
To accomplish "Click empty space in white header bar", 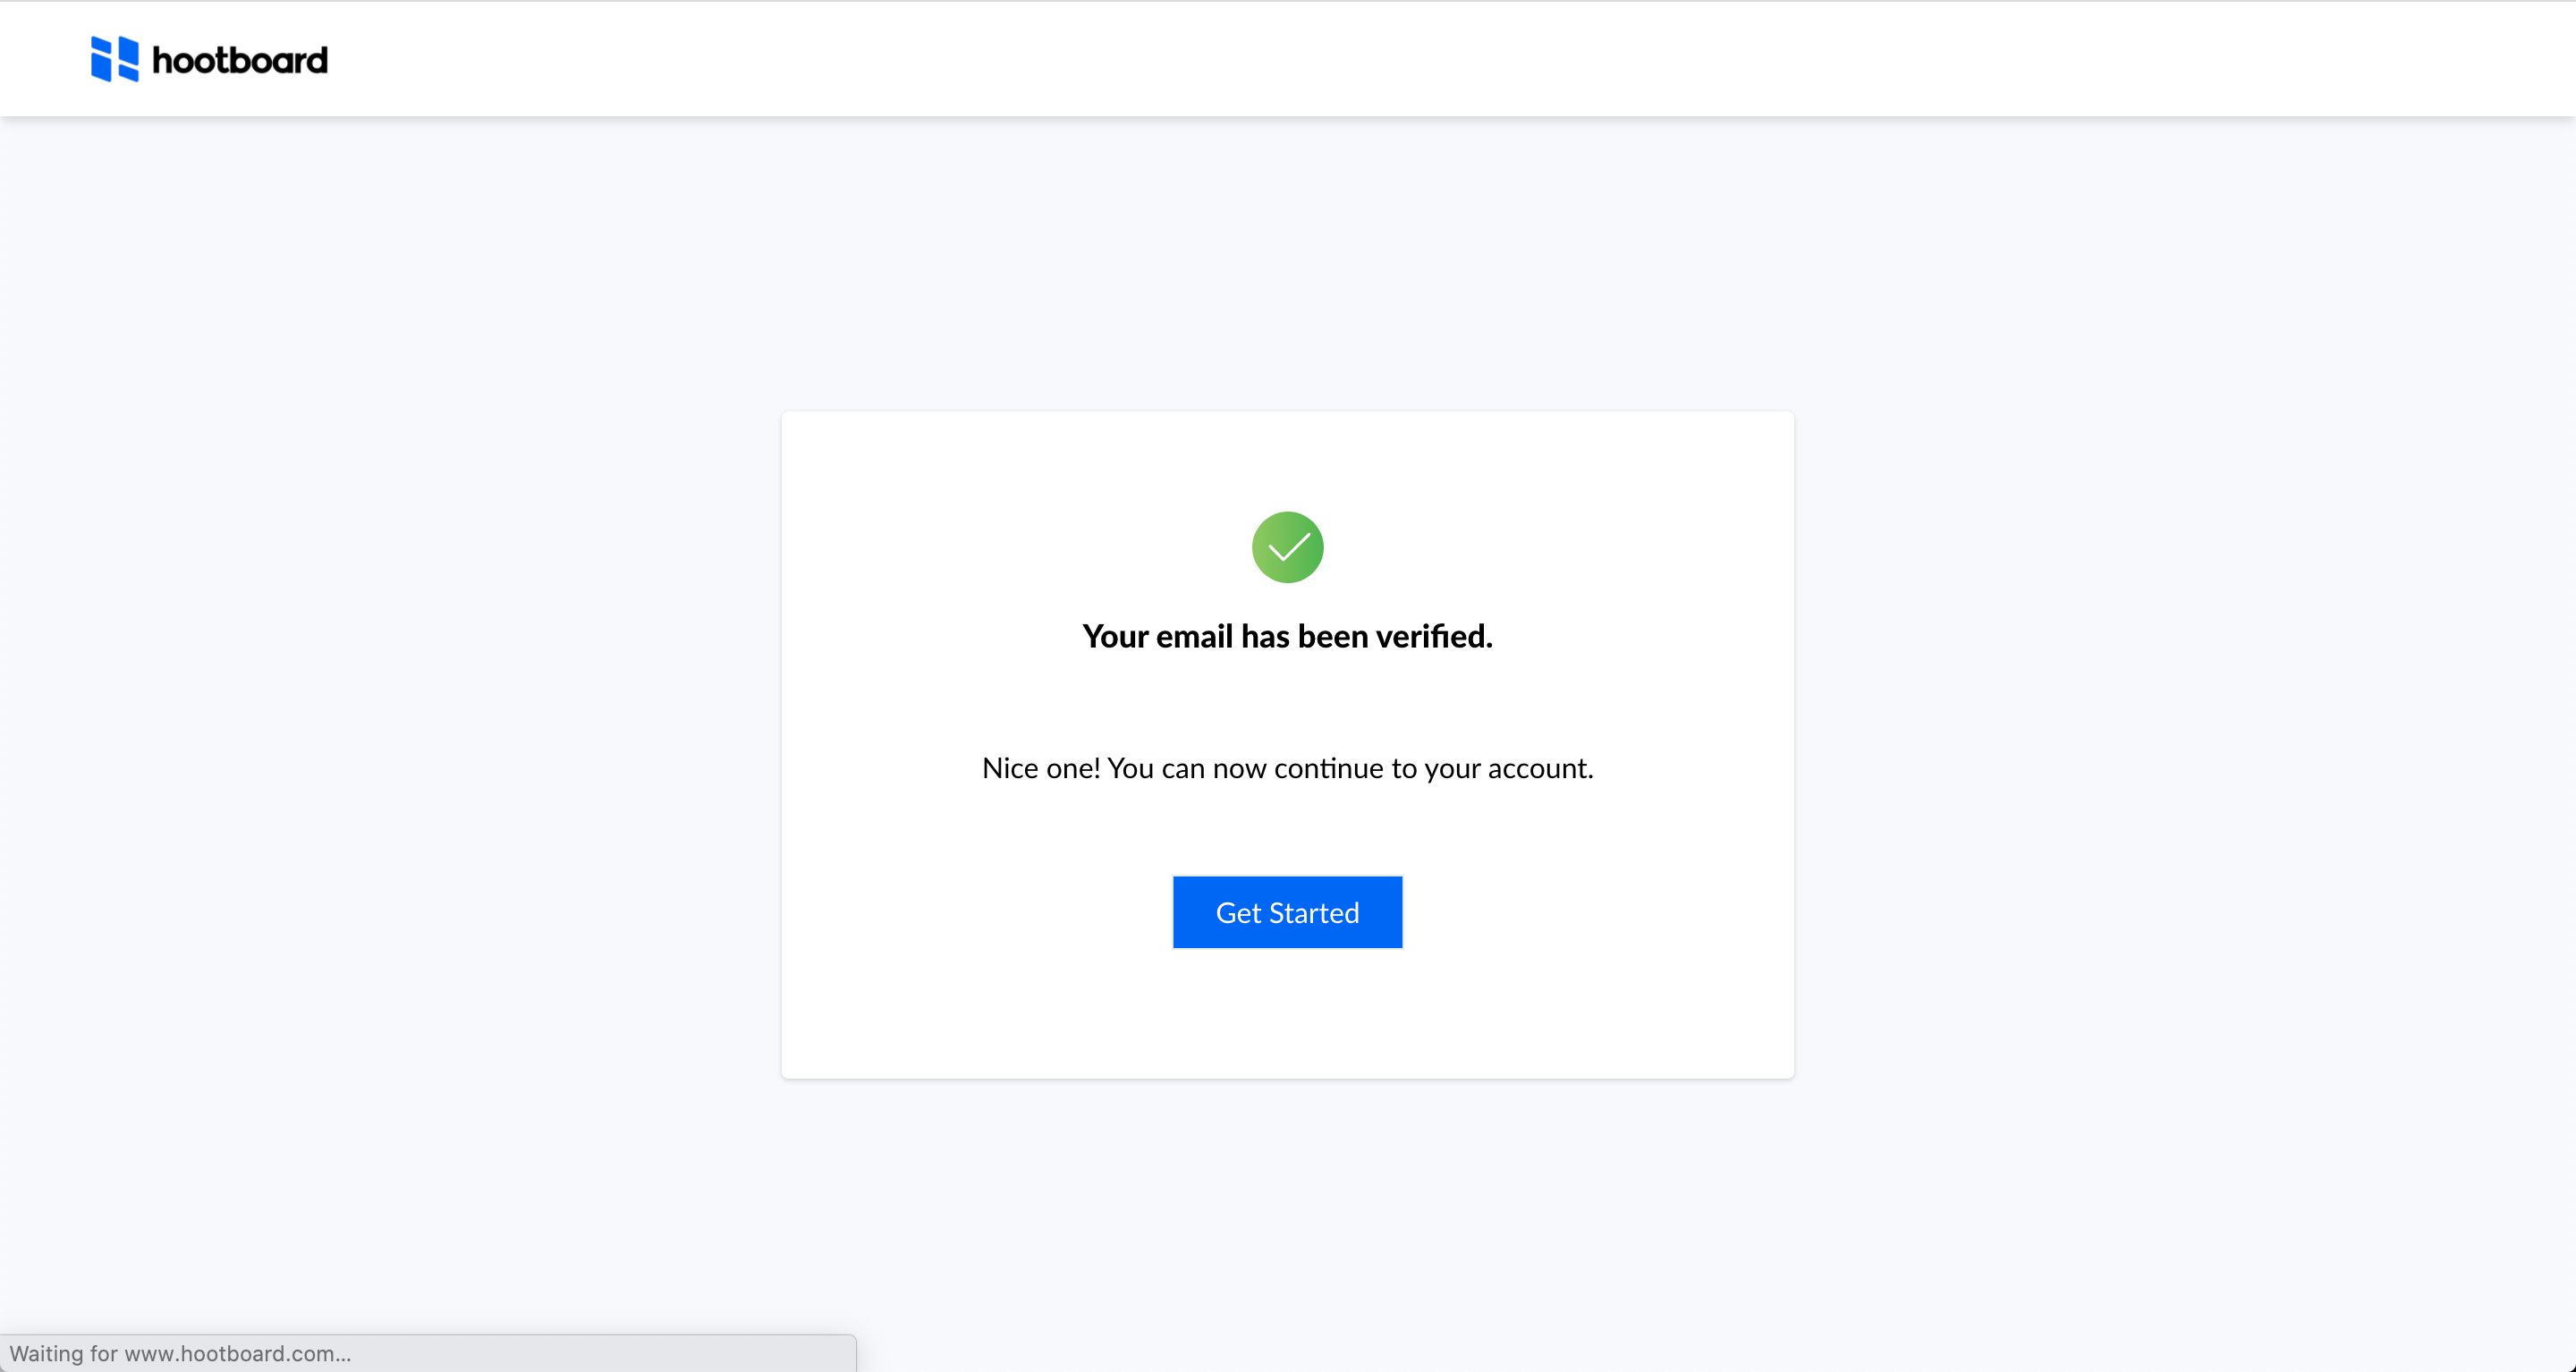I will pyautogui.click(x=1400, y=59).
